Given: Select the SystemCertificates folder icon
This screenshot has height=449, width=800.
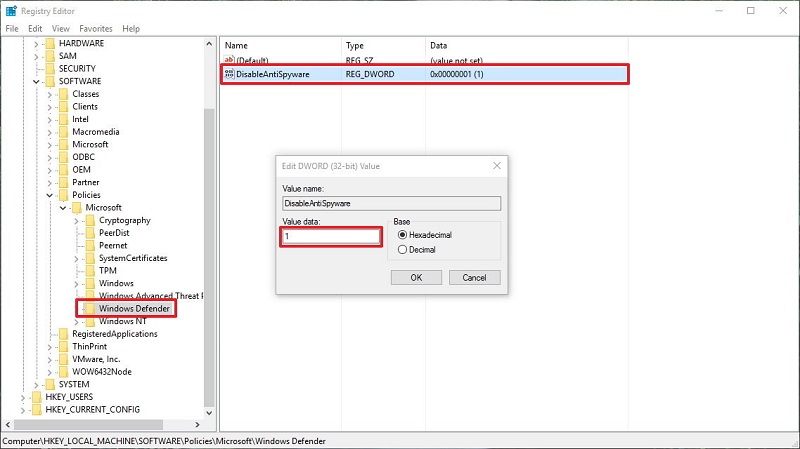Looking at the screenshot, I should click(90, 258).
